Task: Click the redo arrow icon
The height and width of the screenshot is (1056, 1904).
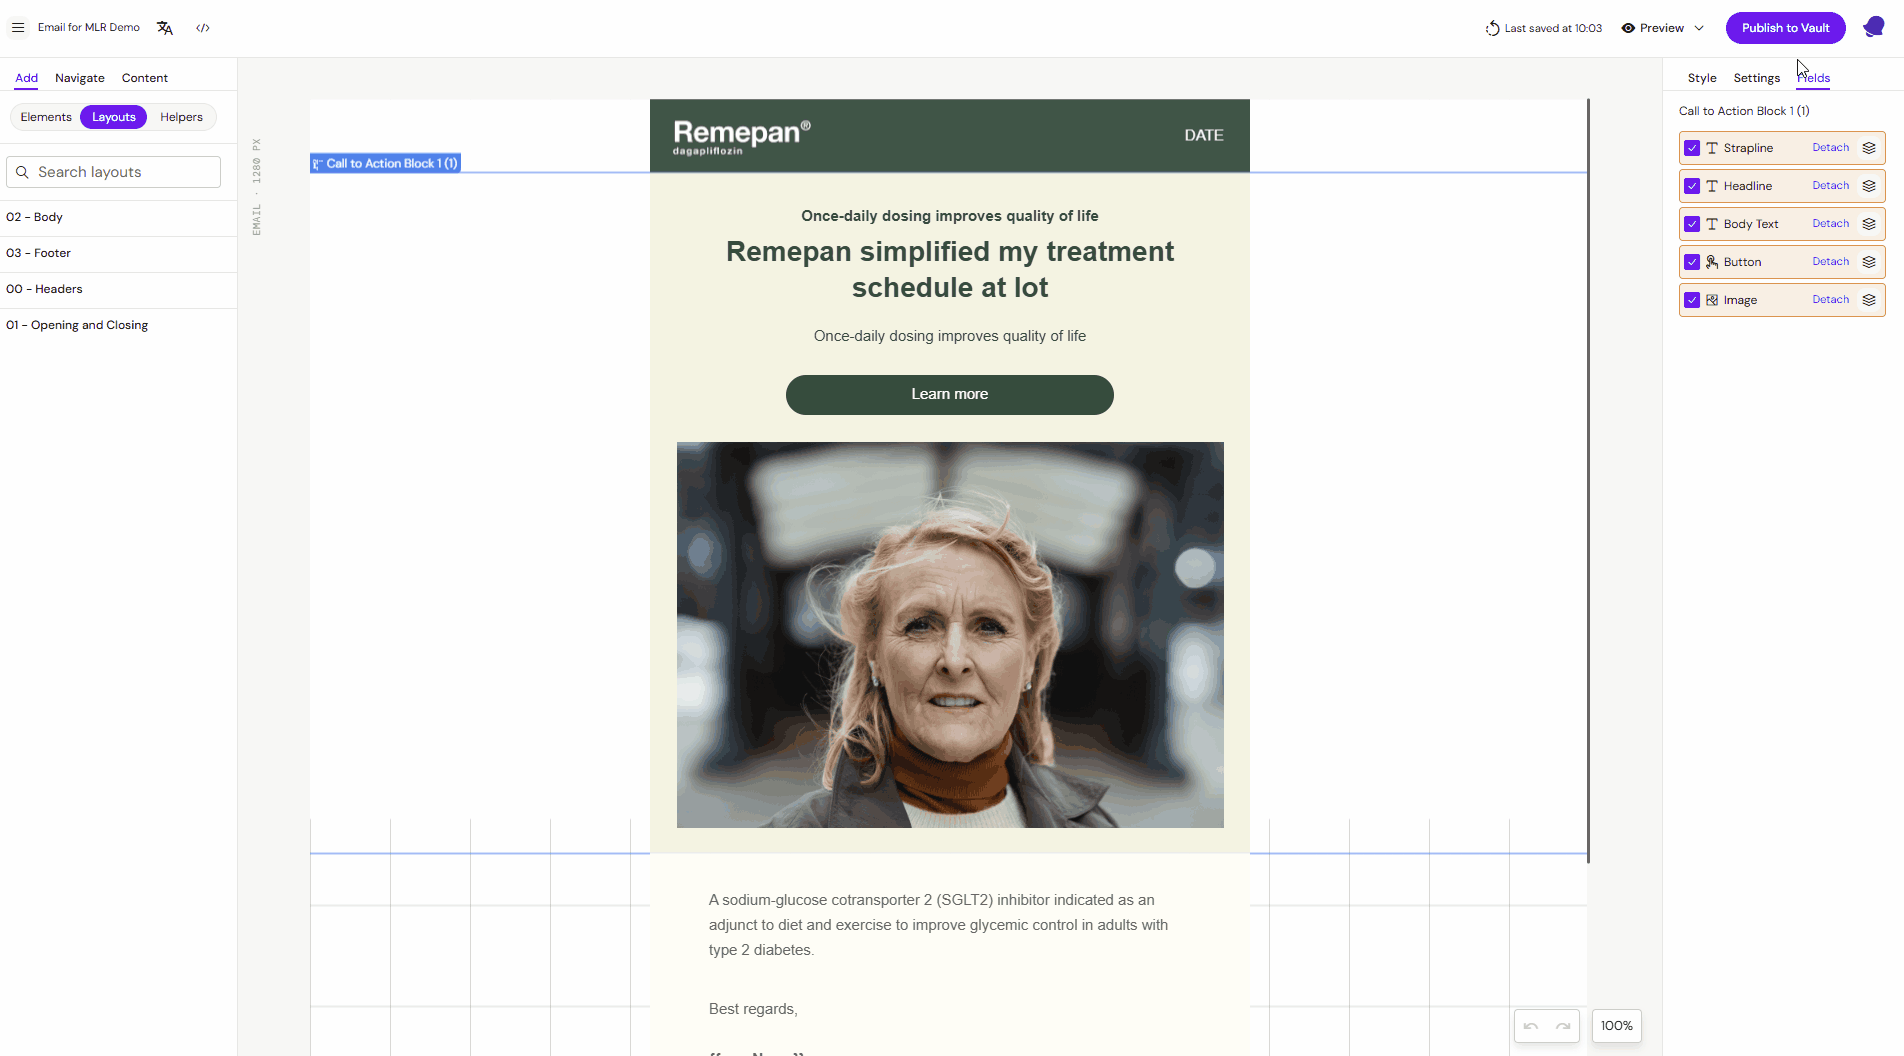Action: [1563, 1026]
